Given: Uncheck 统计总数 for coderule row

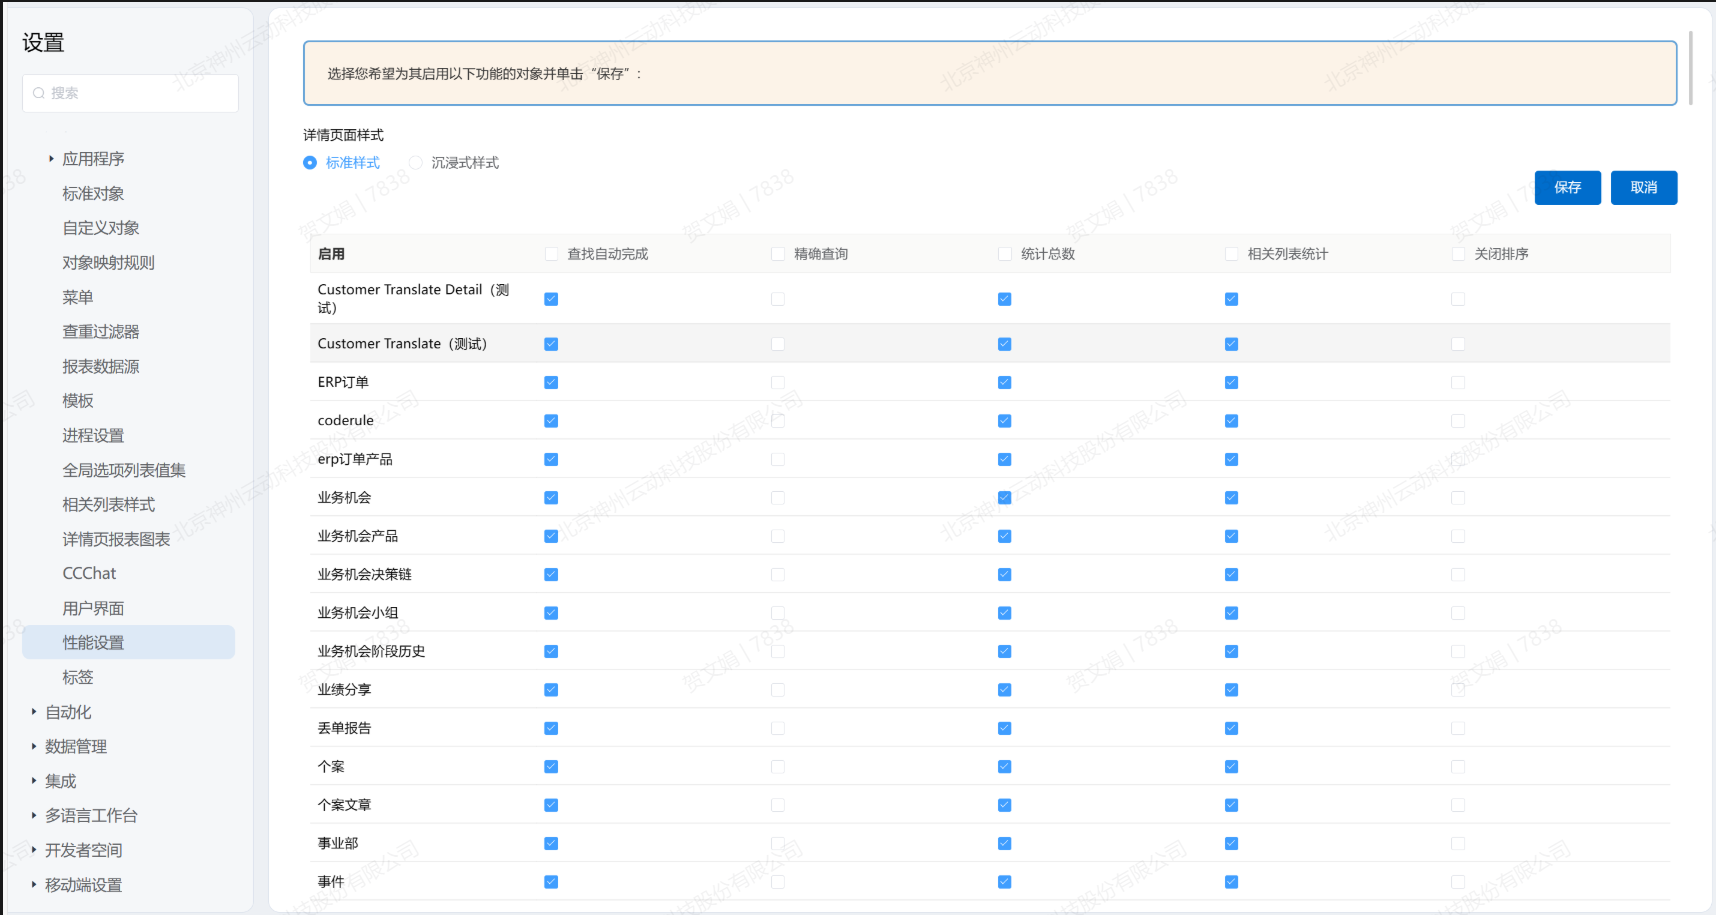Looking at the screenshot, I should coord(1004,421).
